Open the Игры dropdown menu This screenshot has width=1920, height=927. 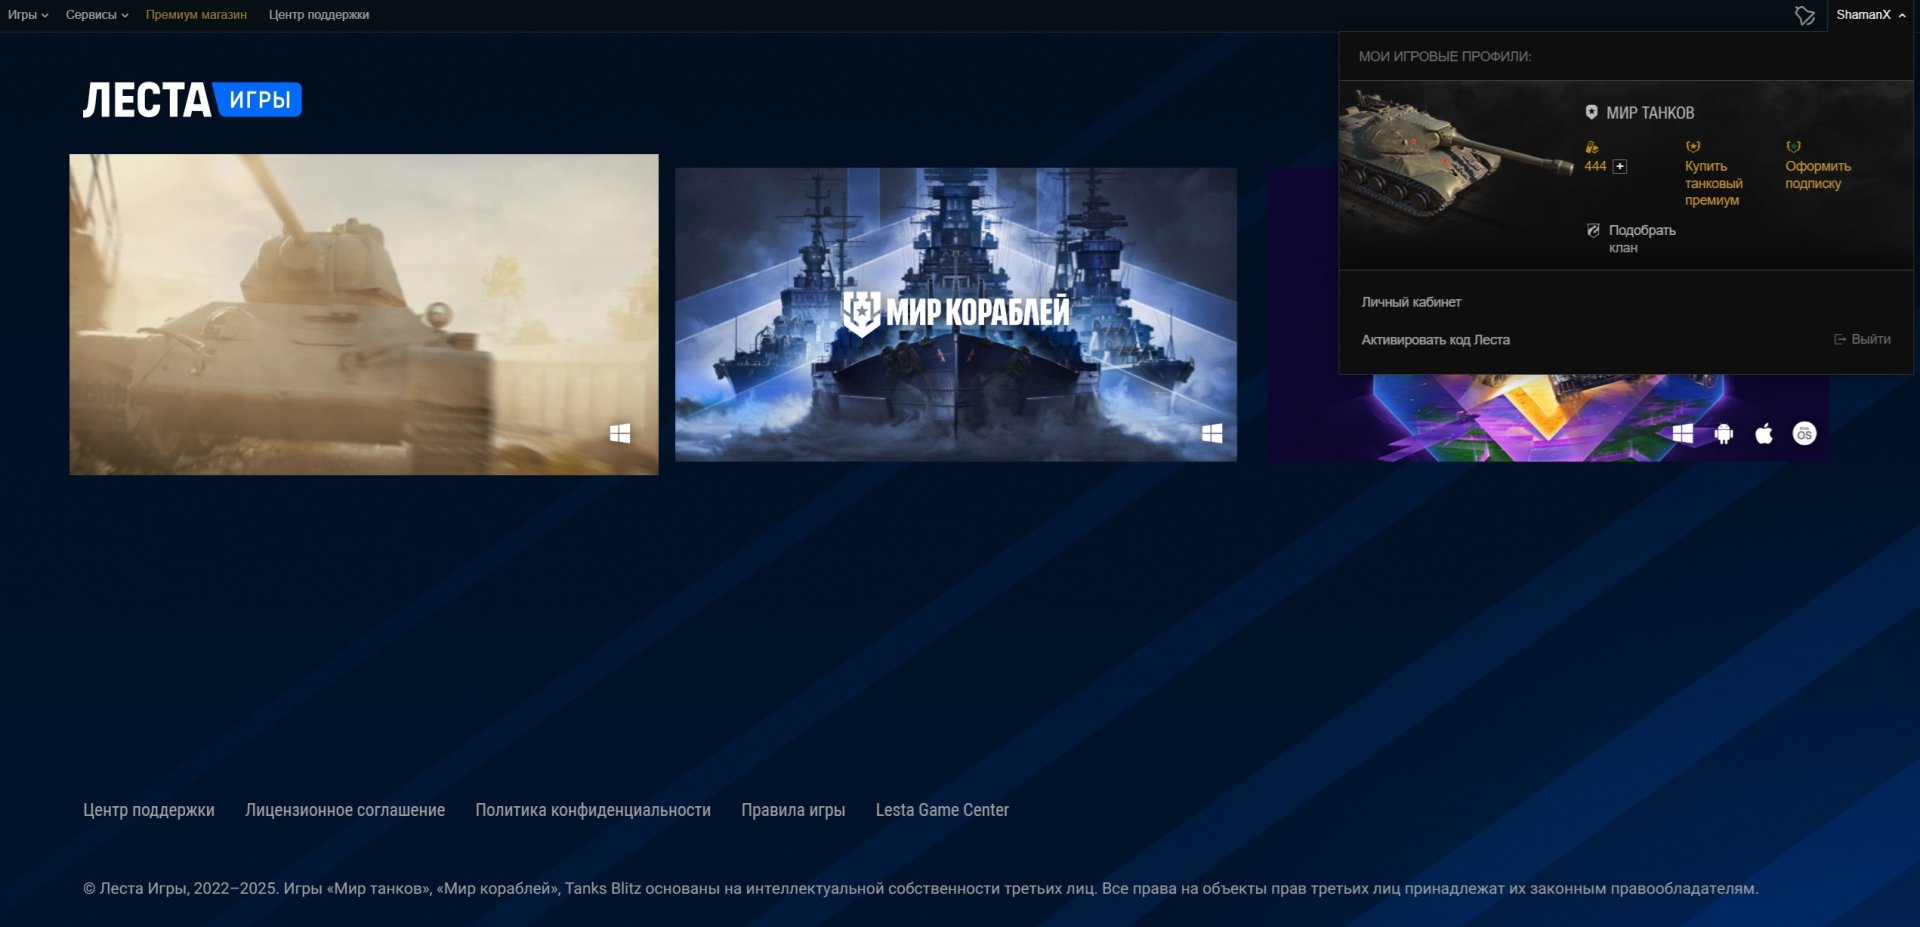[x=28, y=15]
